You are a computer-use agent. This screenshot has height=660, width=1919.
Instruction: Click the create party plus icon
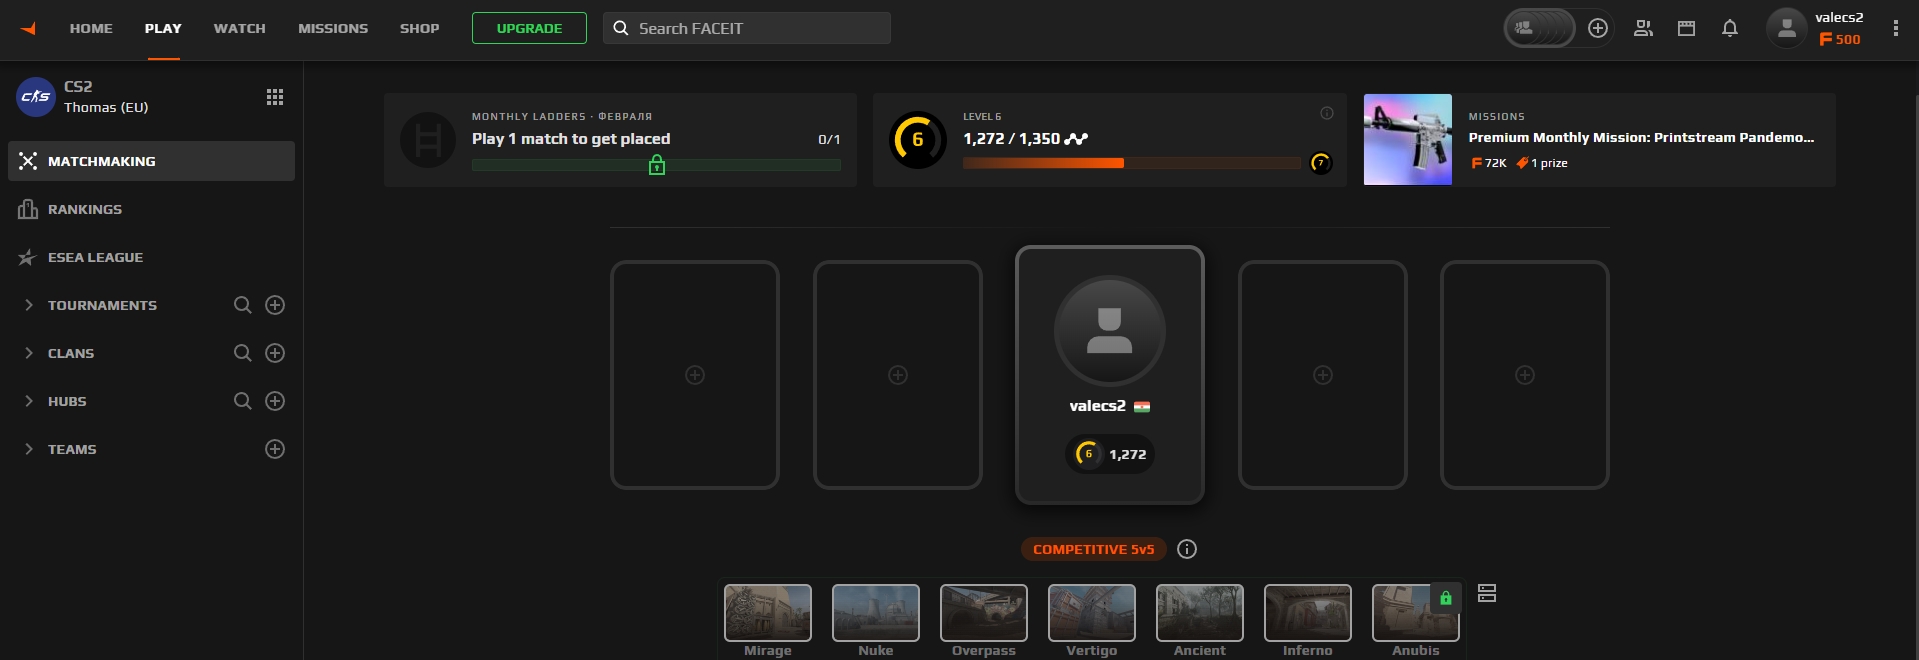[x=1598, y=28]
